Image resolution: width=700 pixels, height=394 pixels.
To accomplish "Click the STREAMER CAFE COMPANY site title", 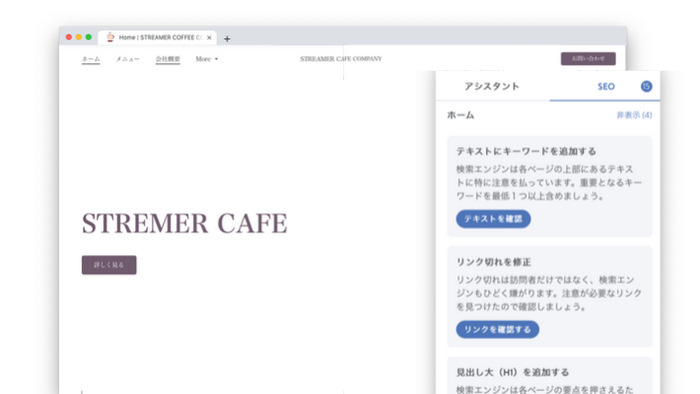I will [341, 59].
